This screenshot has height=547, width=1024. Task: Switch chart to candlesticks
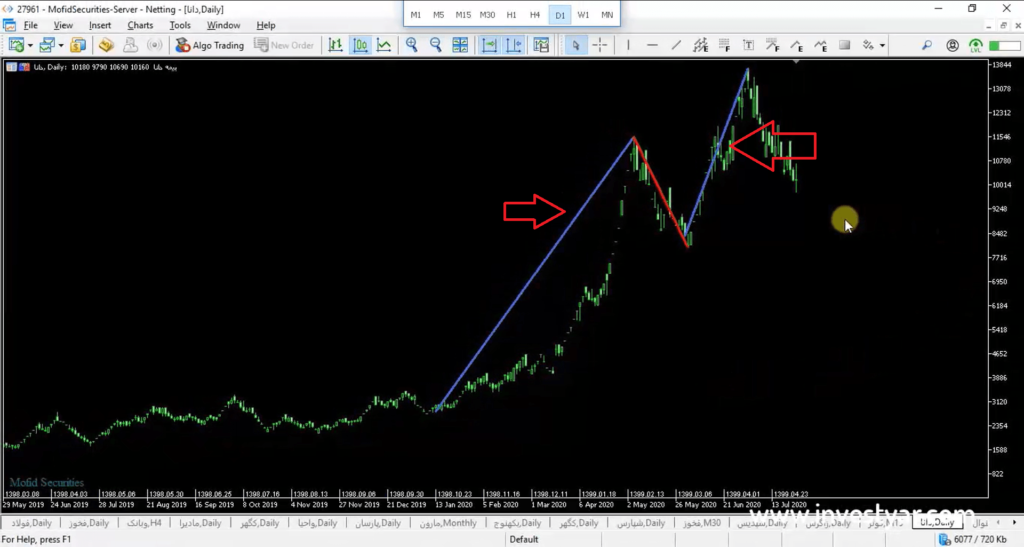360,45
